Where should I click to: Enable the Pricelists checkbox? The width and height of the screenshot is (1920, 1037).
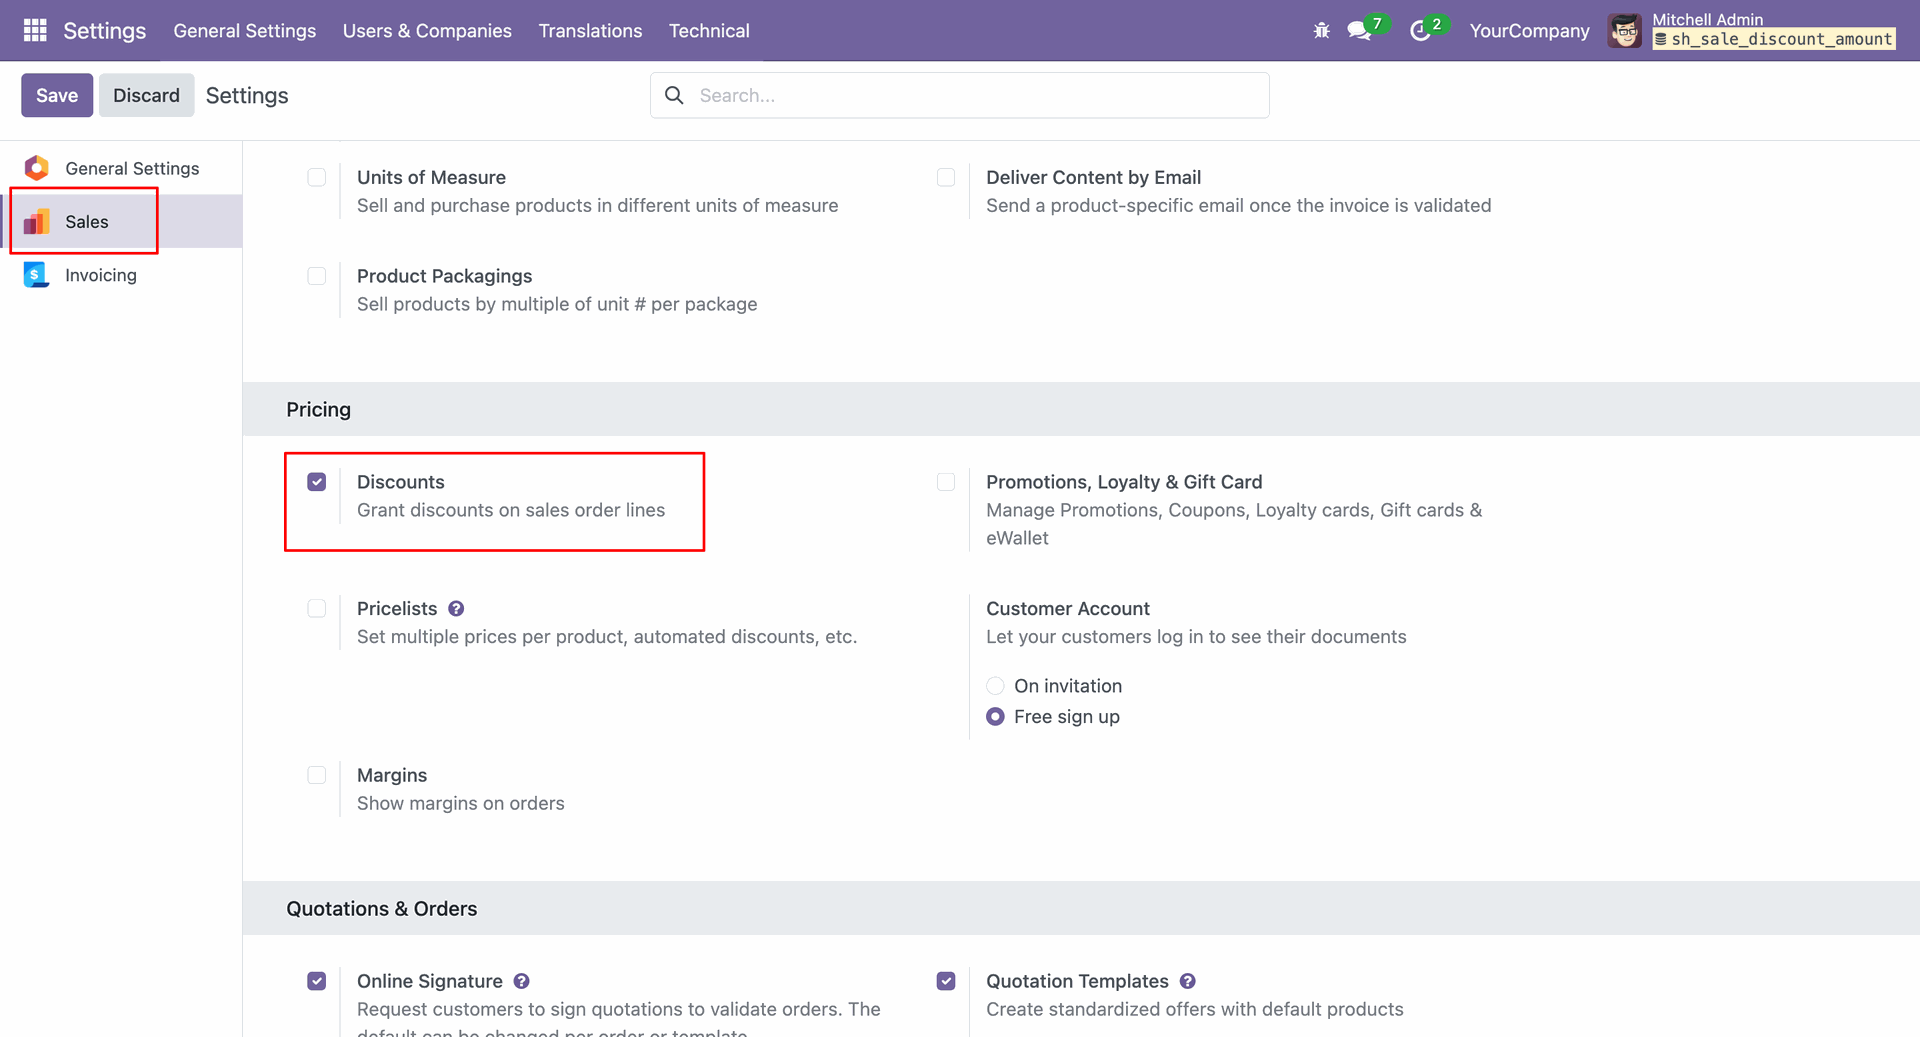pyautogui.click(x=317, y=609)
